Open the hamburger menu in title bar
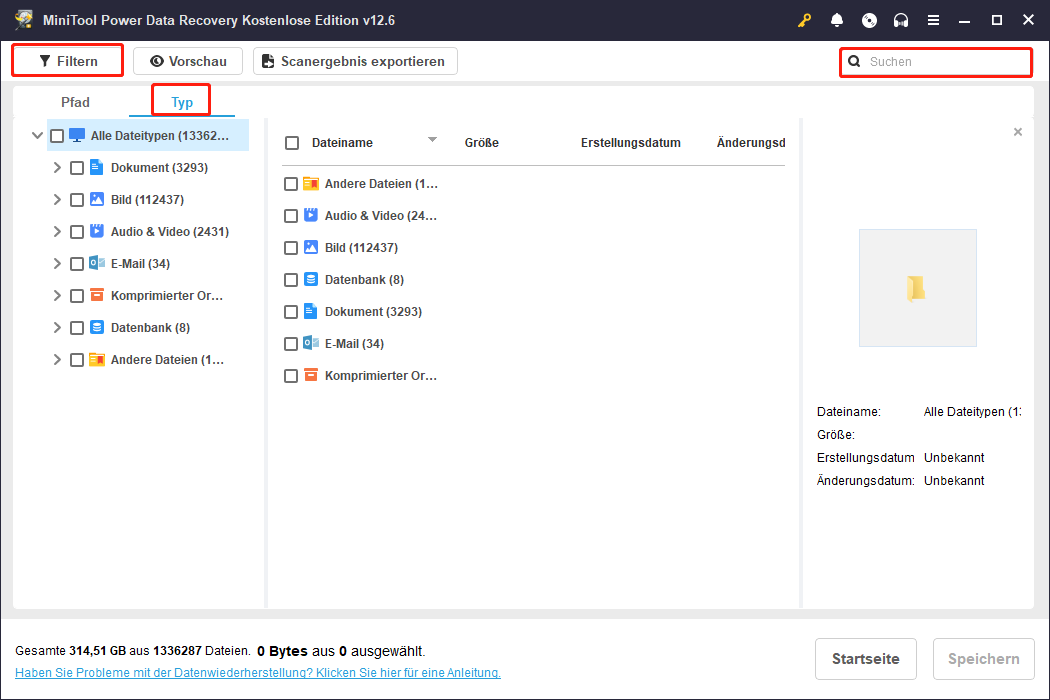 point(933,20)
